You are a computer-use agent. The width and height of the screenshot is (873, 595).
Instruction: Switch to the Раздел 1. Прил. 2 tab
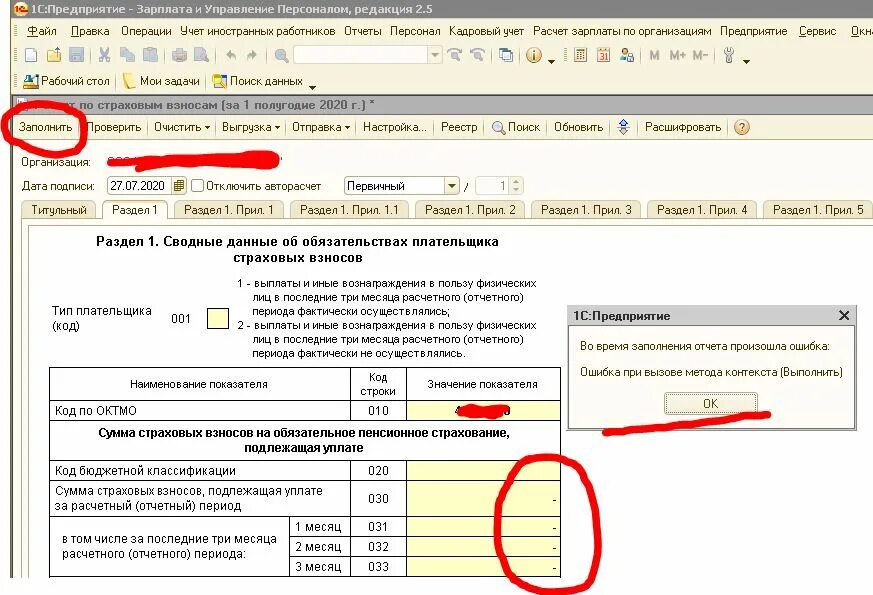[470, 210]
